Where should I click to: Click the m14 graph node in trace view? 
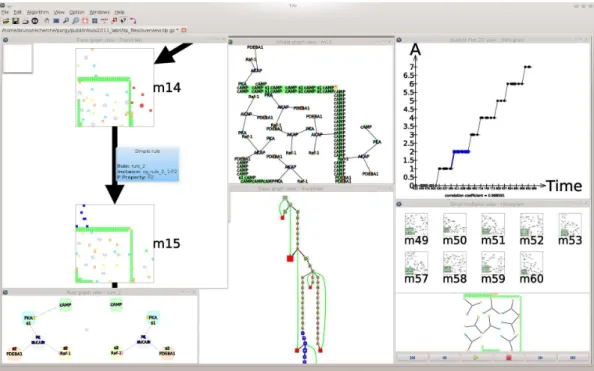click(115, 87)
